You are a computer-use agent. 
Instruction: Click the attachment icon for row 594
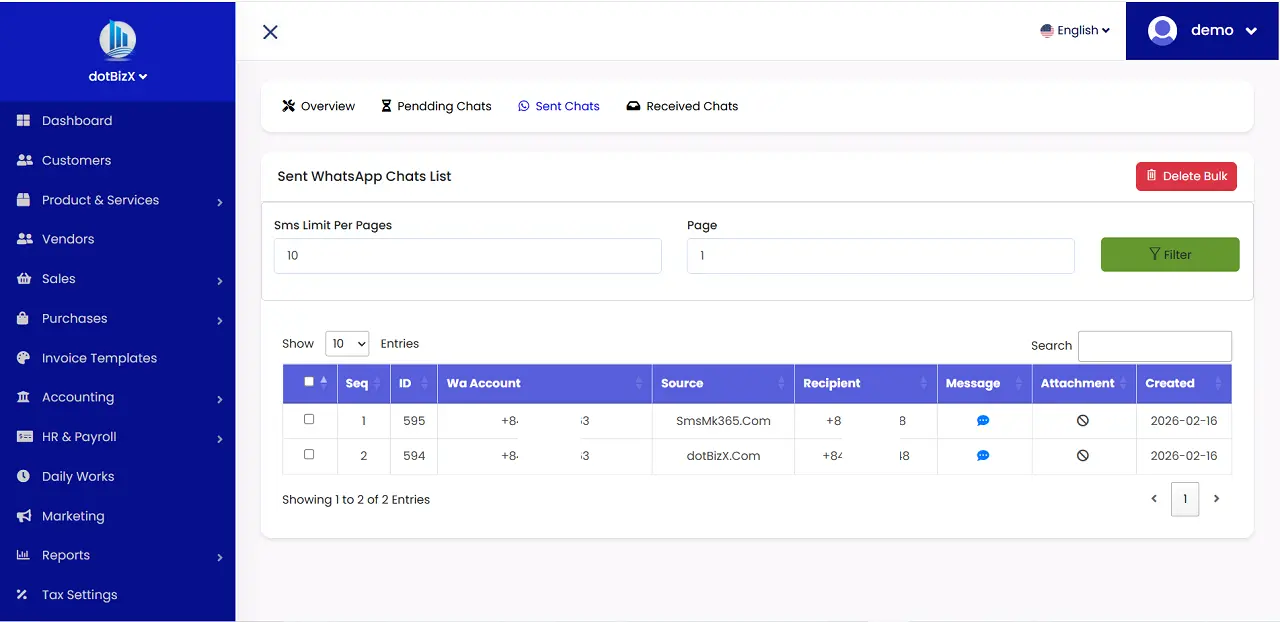coord(1083,455)
